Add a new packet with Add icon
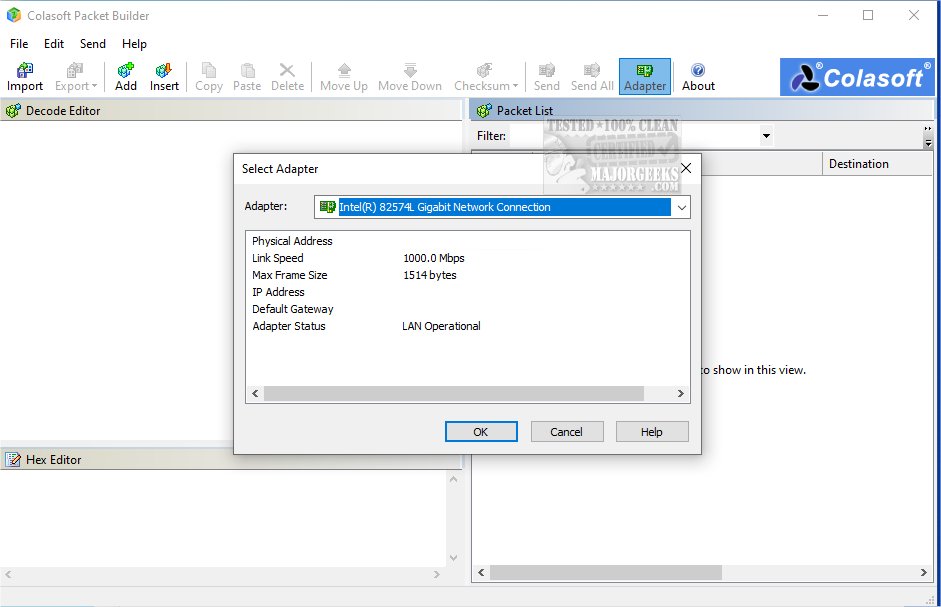This screenshot has width=941, height=607. coord(126,76)
